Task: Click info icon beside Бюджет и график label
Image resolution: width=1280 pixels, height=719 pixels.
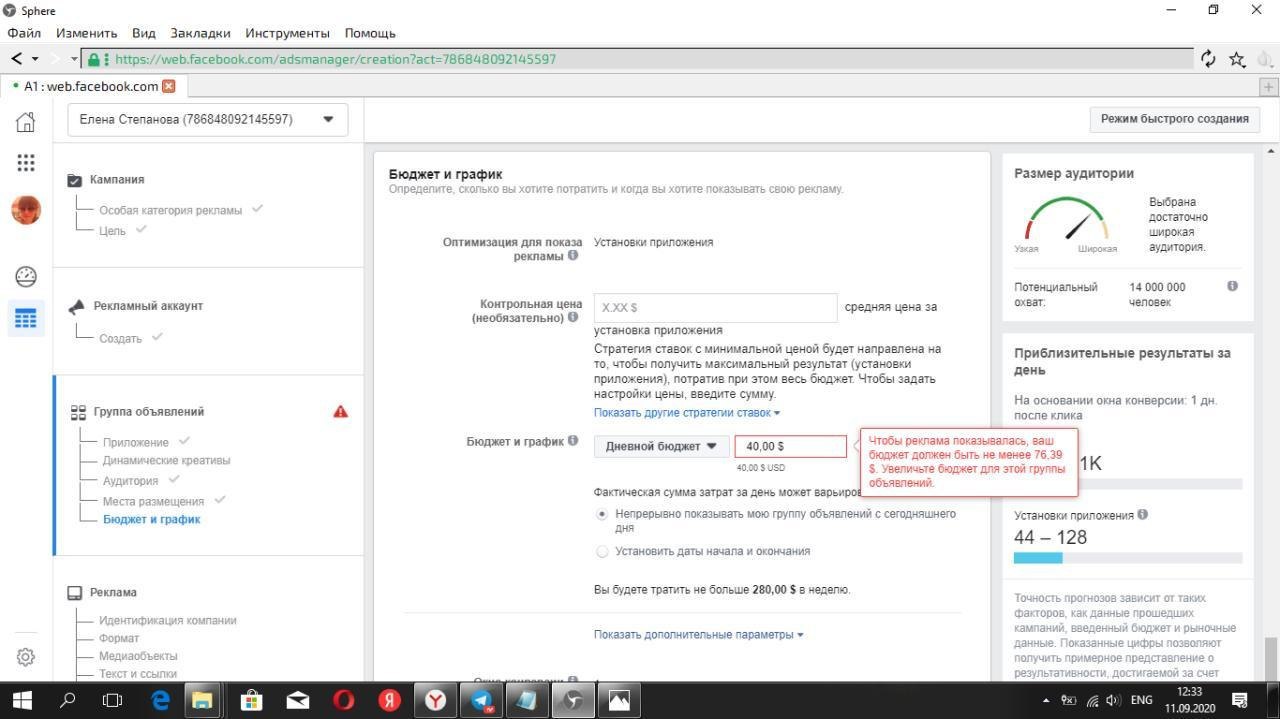Action: [573, 440]
